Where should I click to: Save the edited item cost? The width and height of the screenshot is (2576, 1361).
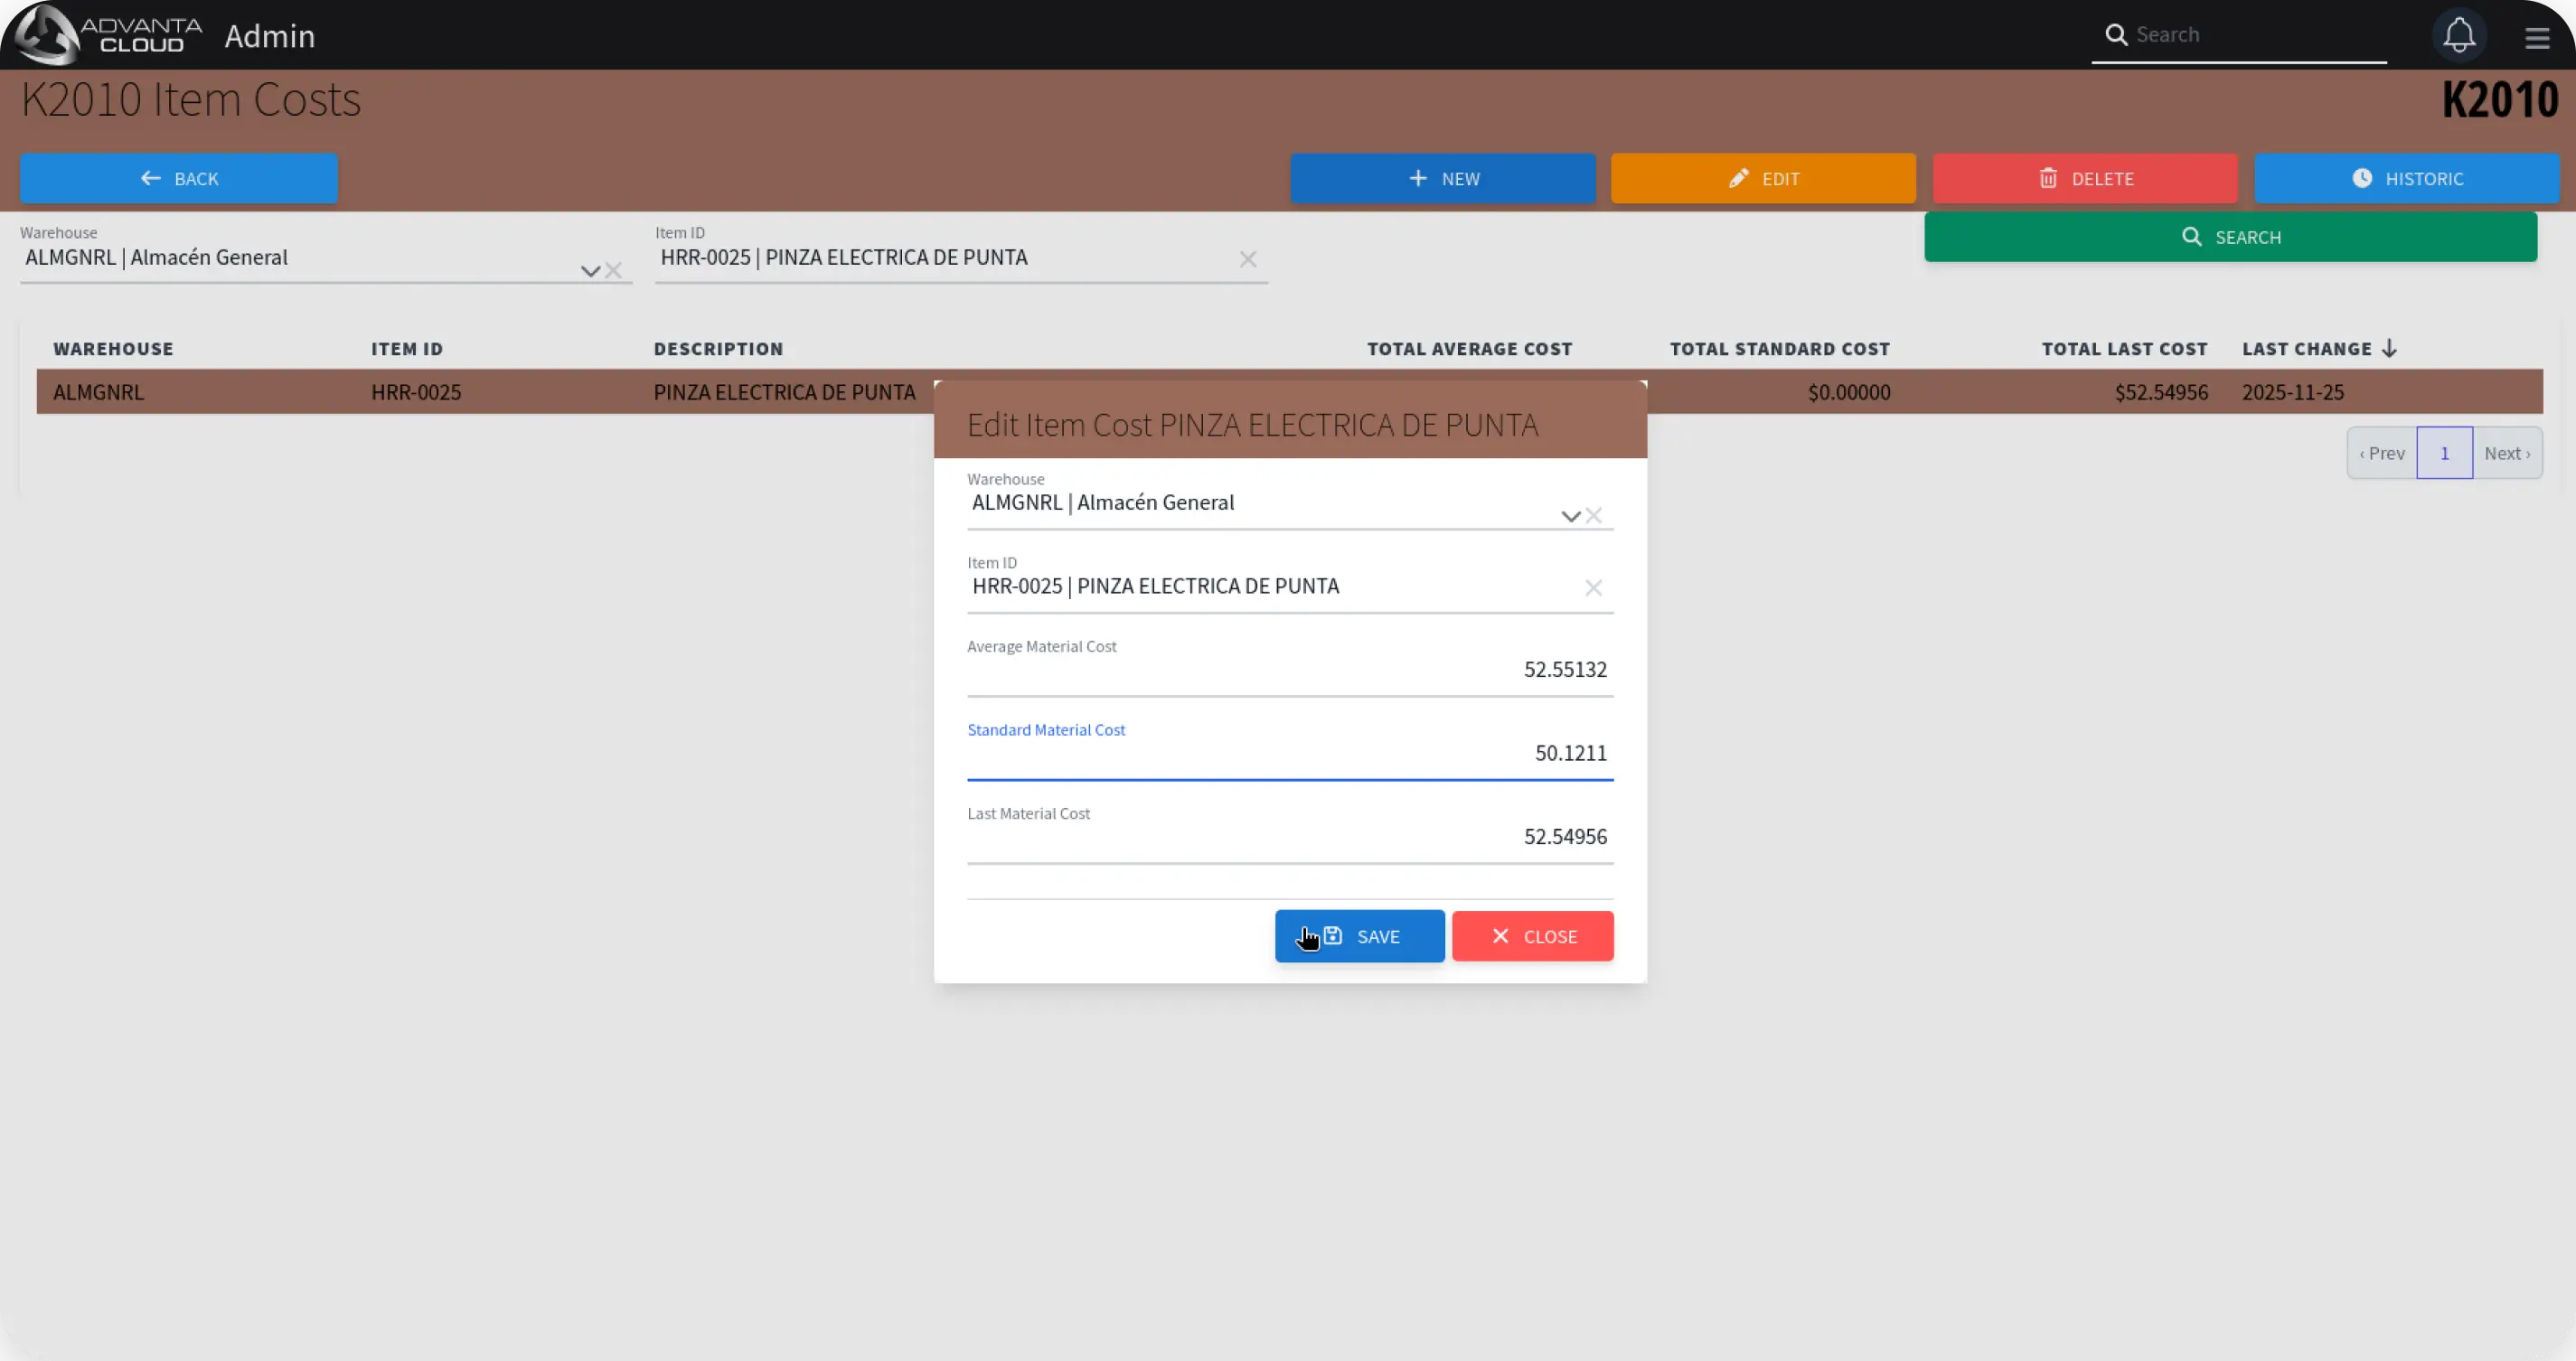pyautogui.click(x=1359, y=936)
